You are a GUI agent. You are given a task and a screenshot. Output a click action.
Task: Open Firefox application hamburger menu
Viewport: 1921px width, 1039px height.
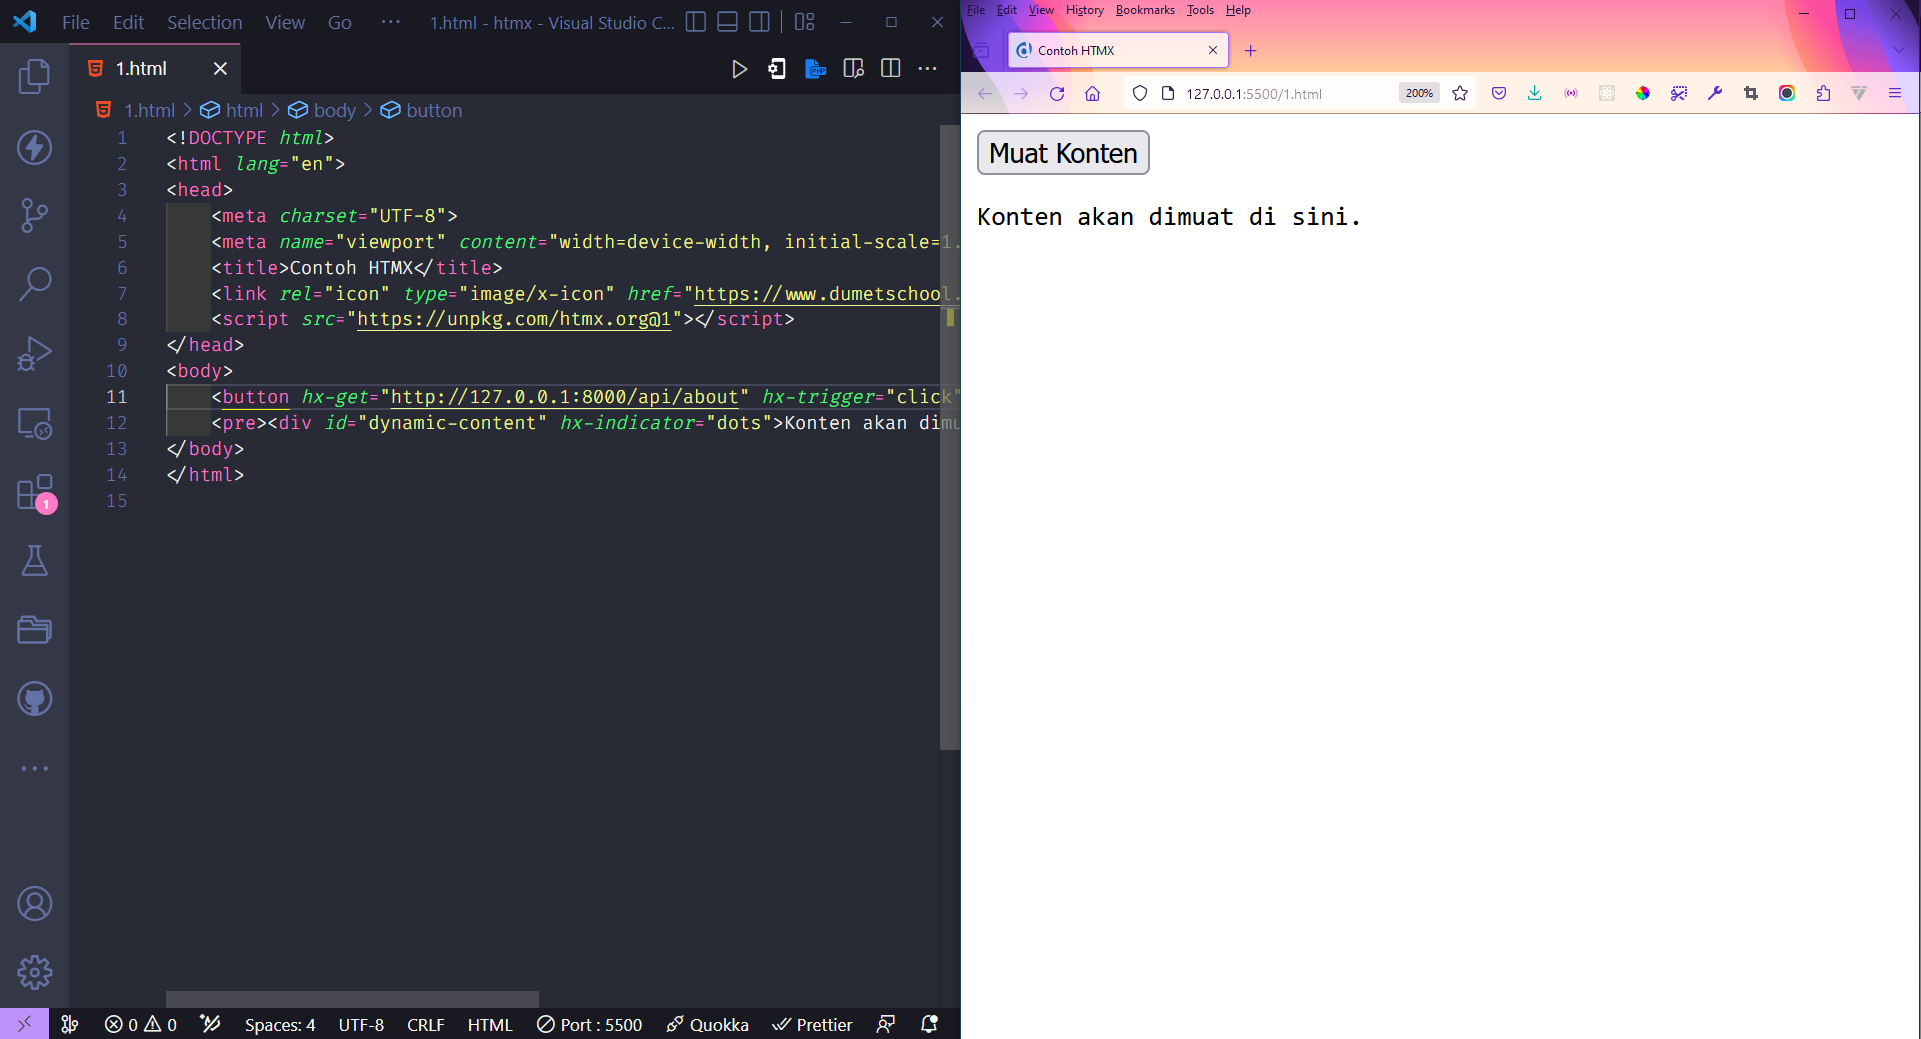click(x=1894, y=93)
